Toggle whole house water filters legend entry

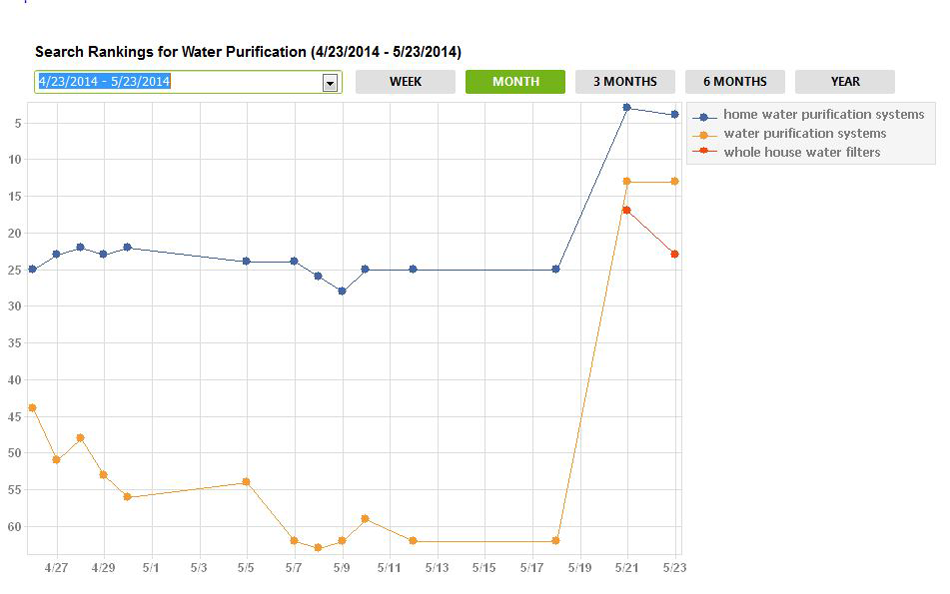coord(802,153)
